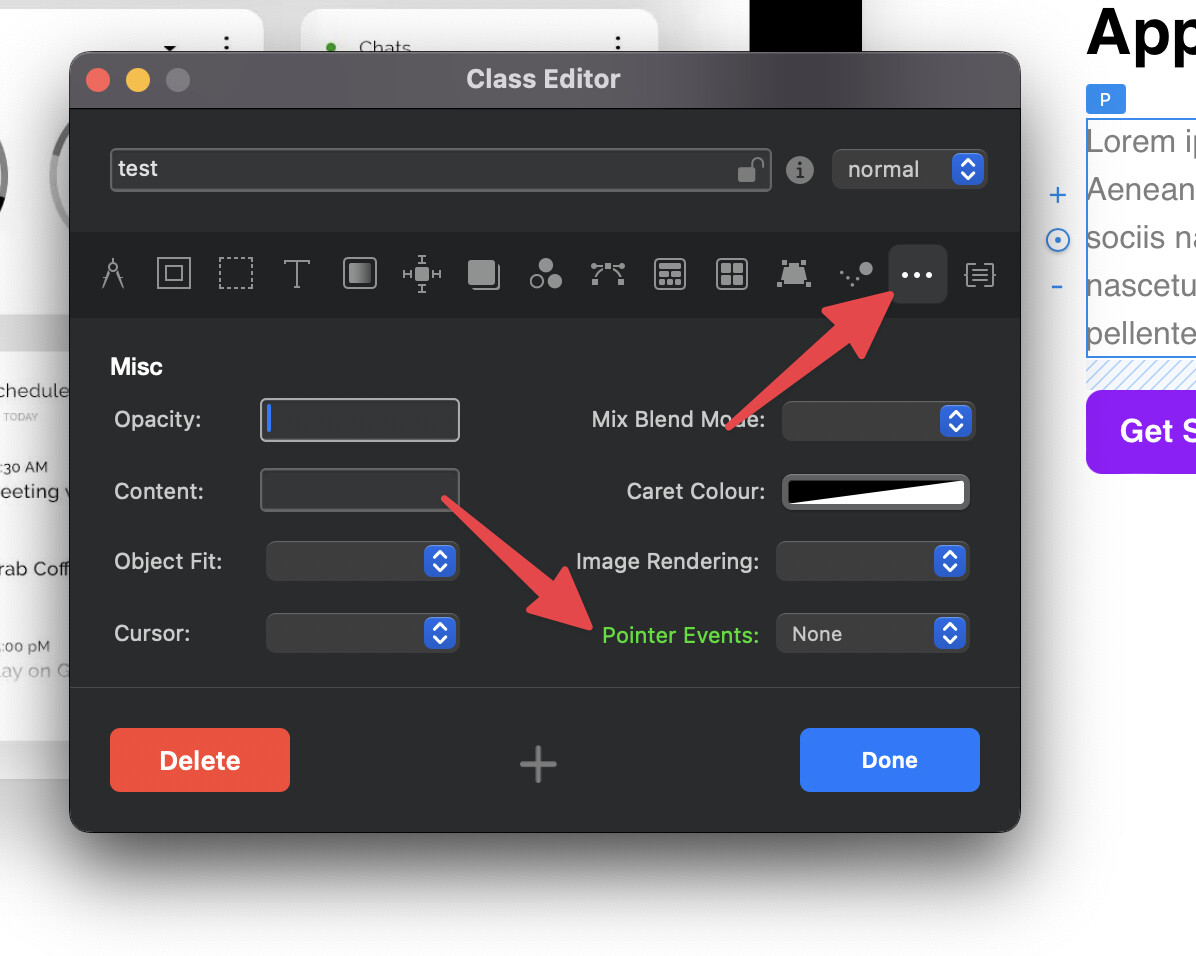1196x956 pixels.
Task: Expand the Mix Blend Mode dropdown
Action: click(x=877, y=420)
